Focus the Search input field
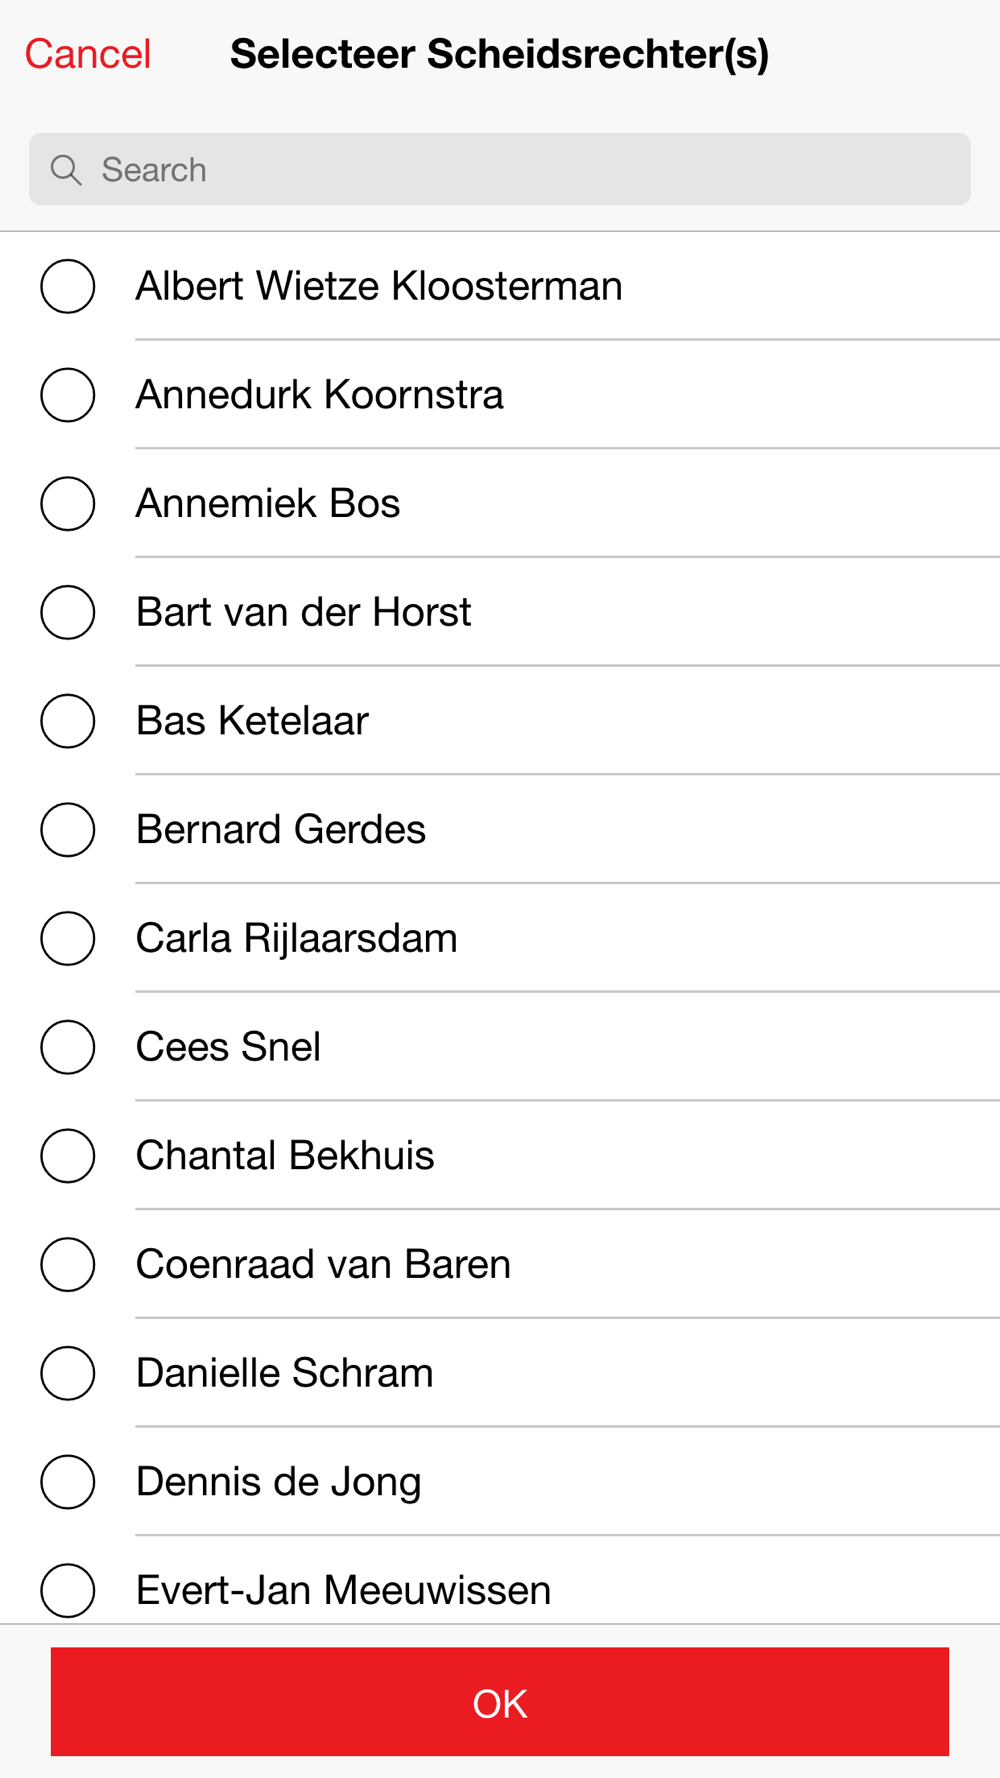1000x1778 pixels. pyautogui.click(x=500, y=170)
